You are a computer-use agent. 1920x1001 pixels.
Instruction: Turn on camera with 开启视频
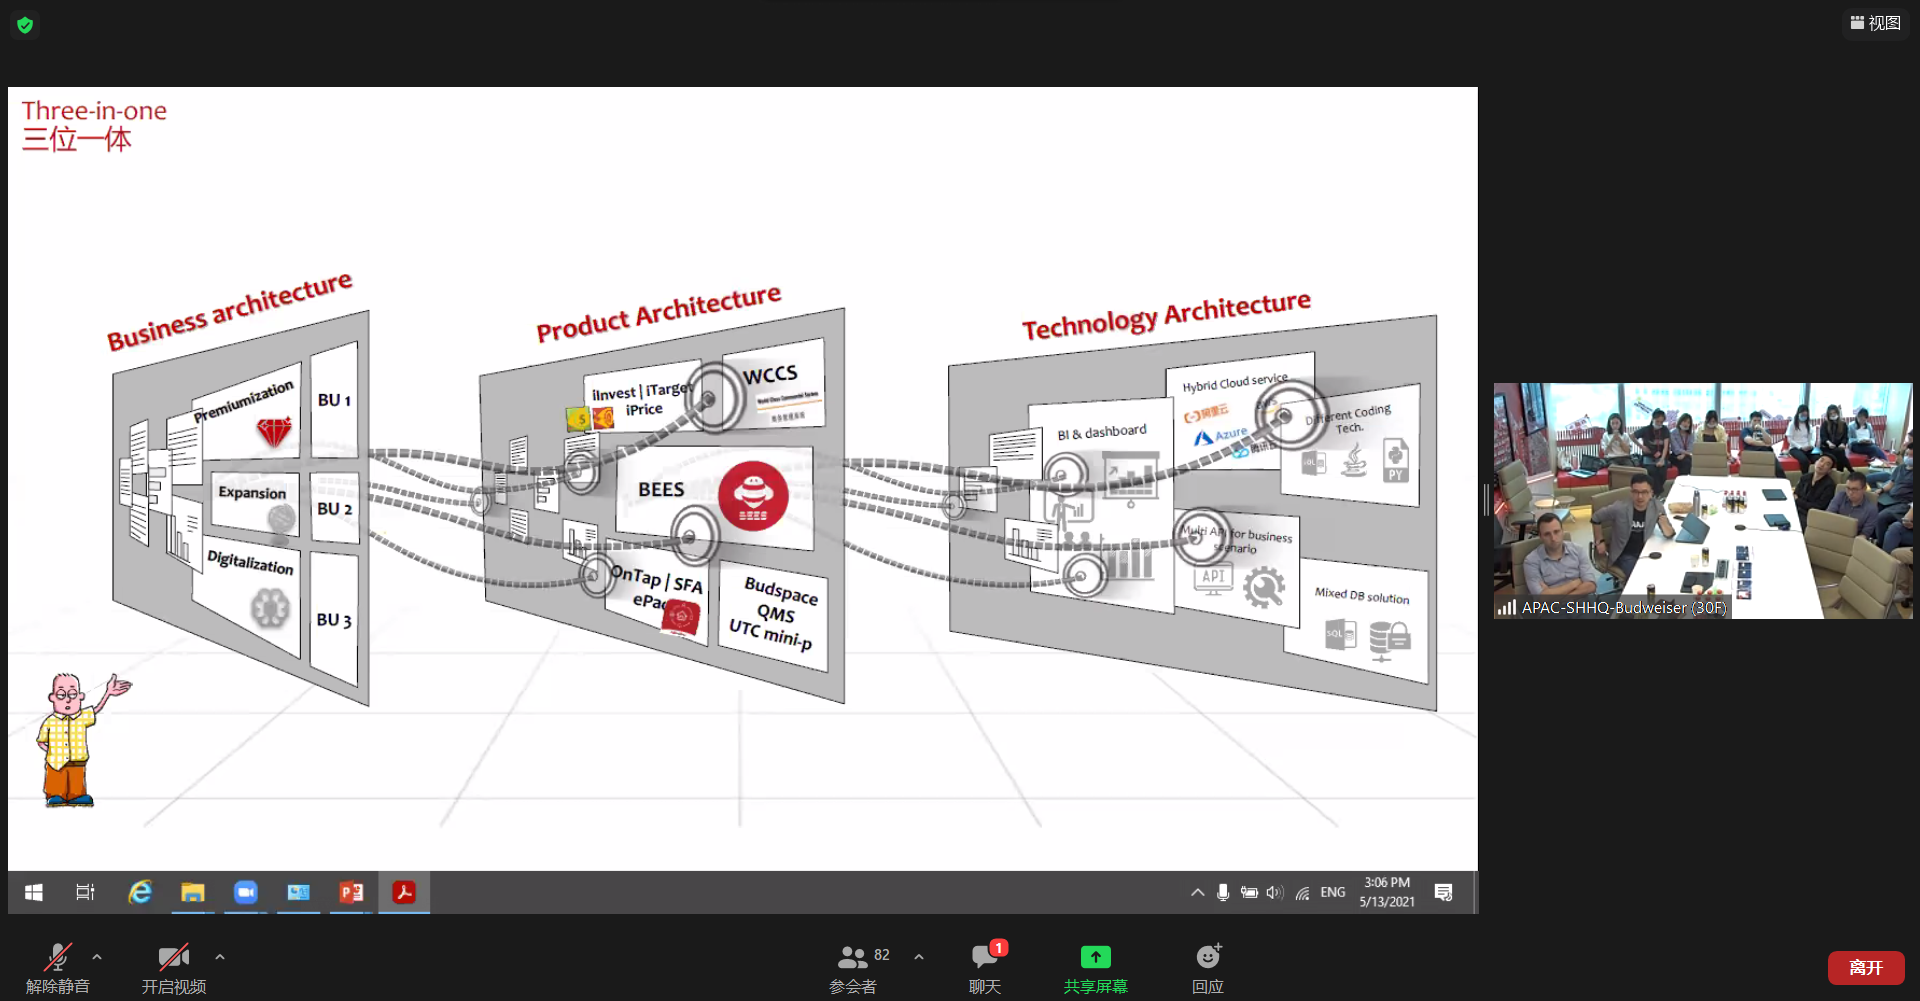click(x=173, y=968)
